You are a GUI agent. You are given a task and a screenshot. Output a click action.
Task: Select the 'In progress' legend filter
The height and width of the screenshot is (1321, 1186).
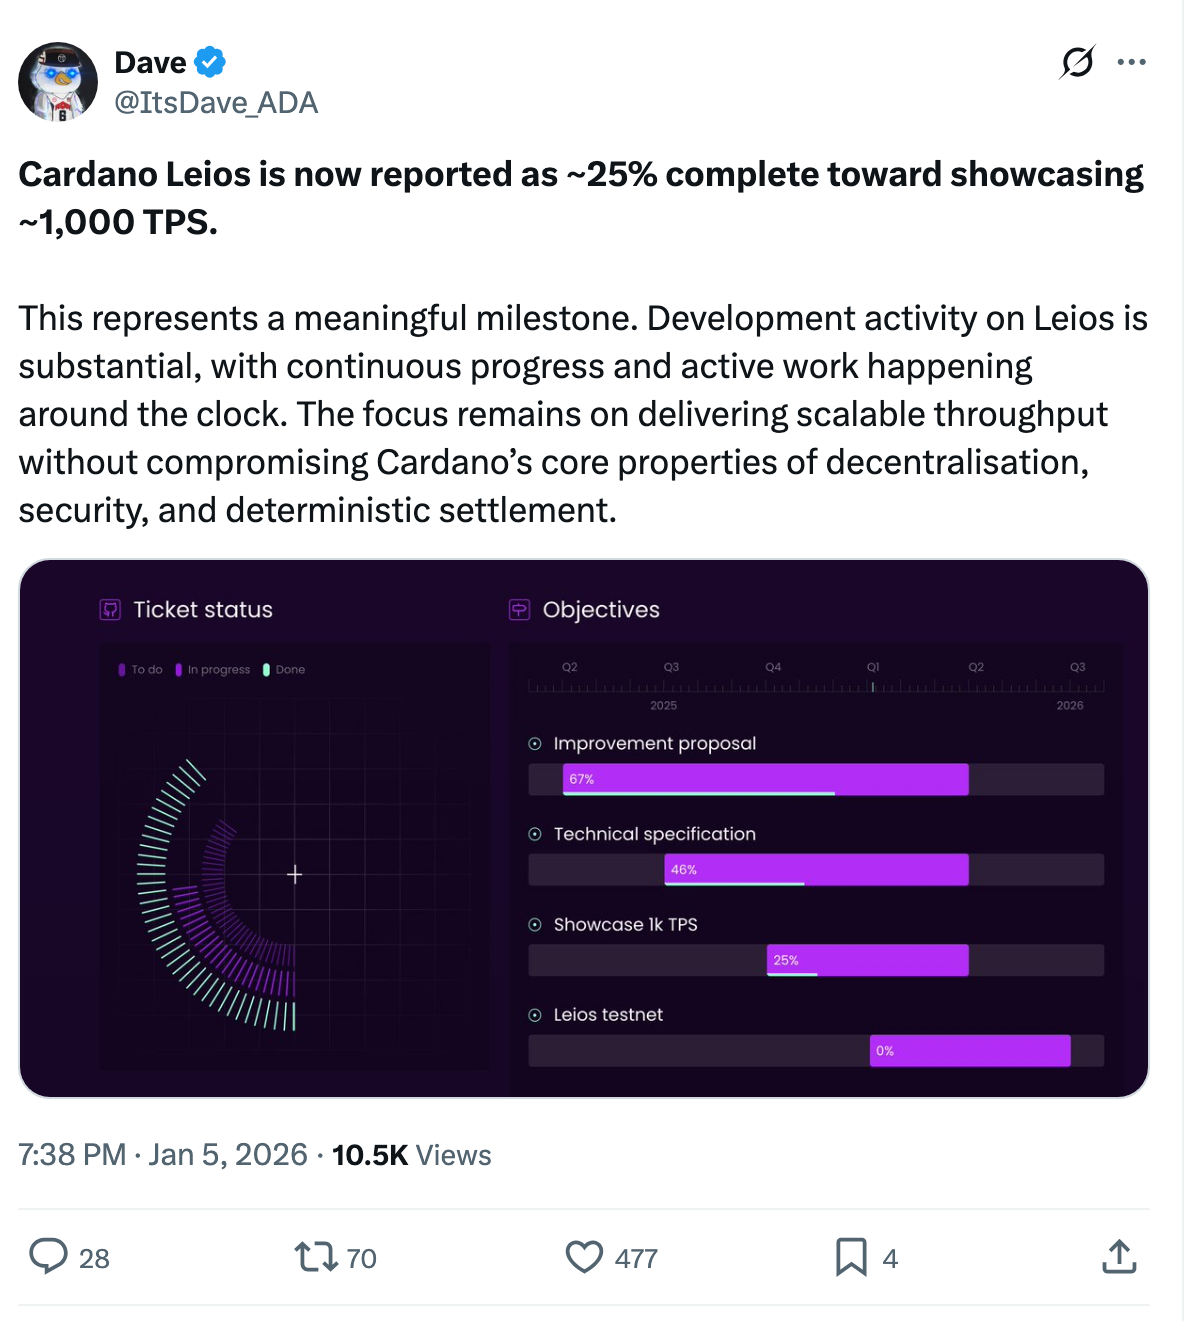pos(214,669)
